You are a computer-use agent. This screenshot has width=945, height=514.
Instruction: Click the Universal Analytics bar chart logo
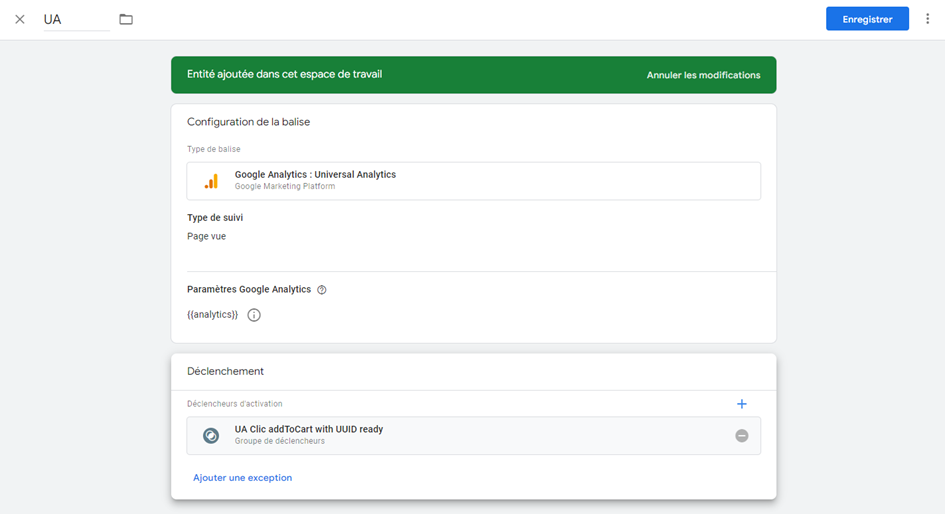pos(211,181)
